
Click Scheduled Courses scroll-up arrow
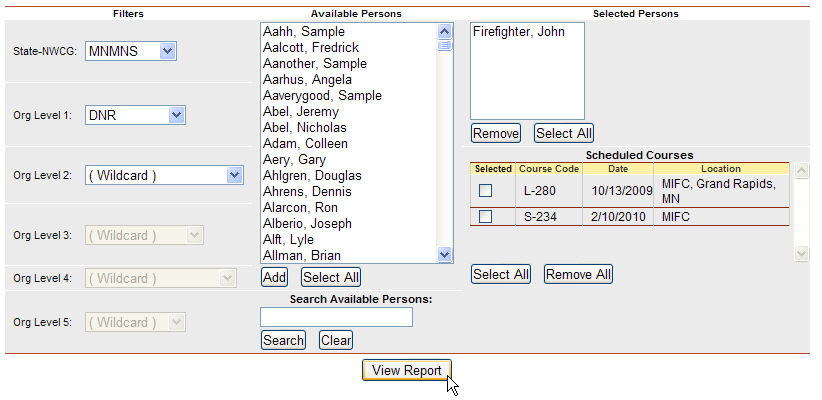pyautogui.click(x=802, y=170)
